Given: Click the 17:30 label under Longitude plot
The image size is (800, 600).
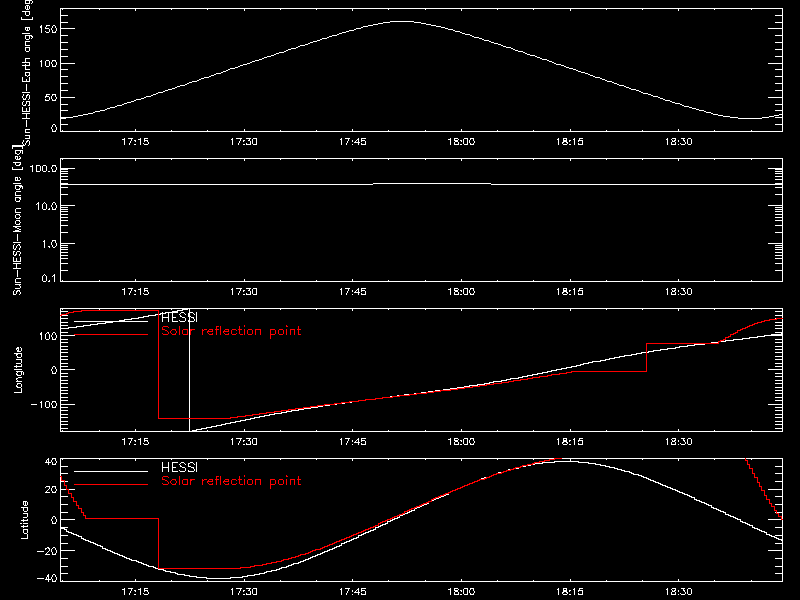Looking at the screenshot, I should click(243, 442).
